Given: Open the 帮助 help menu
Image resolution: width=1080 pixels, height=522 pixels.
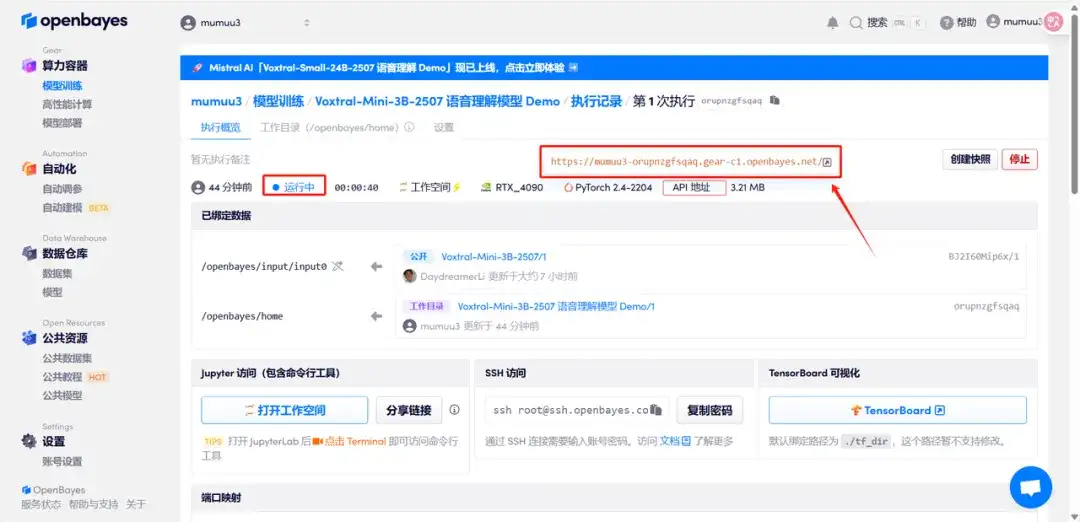Looking at the screenshot, I should [x=958, y=23].
